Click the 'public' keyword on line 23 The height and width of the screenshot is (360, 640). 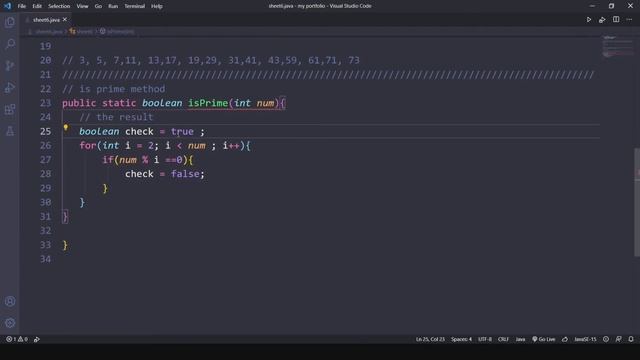pos(79,103)
